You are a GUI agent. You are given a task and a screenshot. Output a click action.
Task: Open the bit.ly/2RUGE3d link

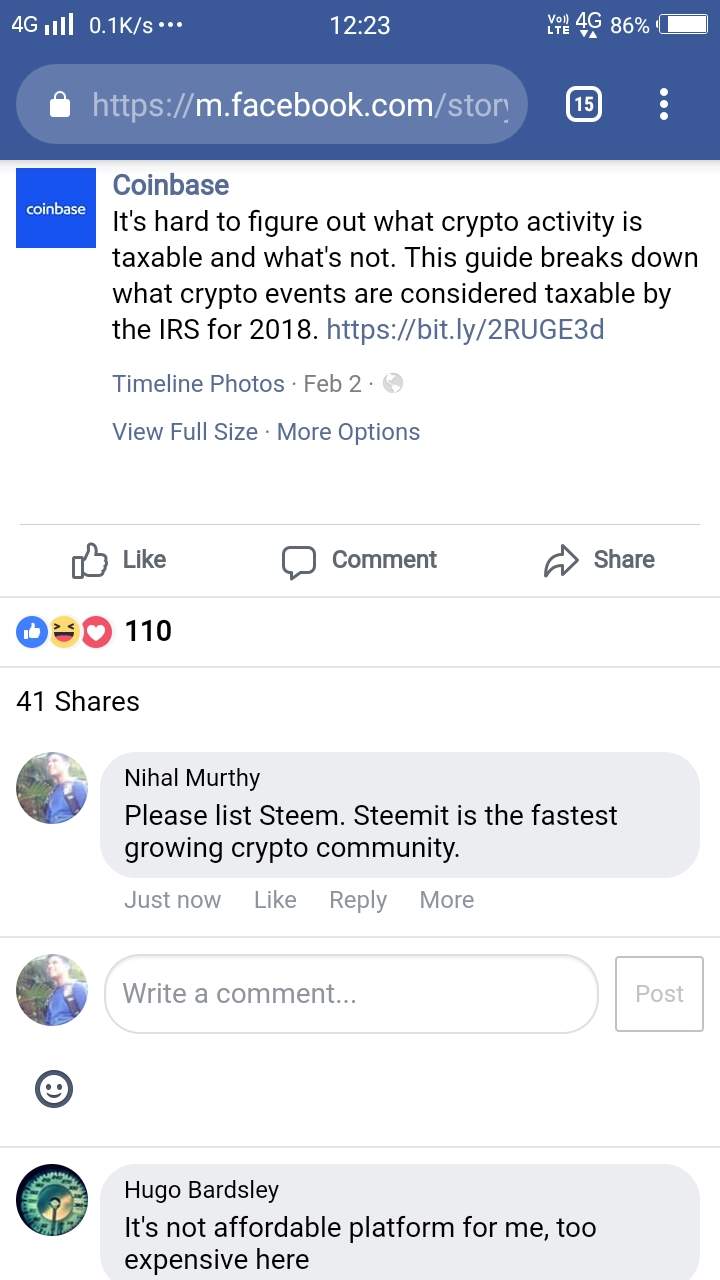coord(465,329)
